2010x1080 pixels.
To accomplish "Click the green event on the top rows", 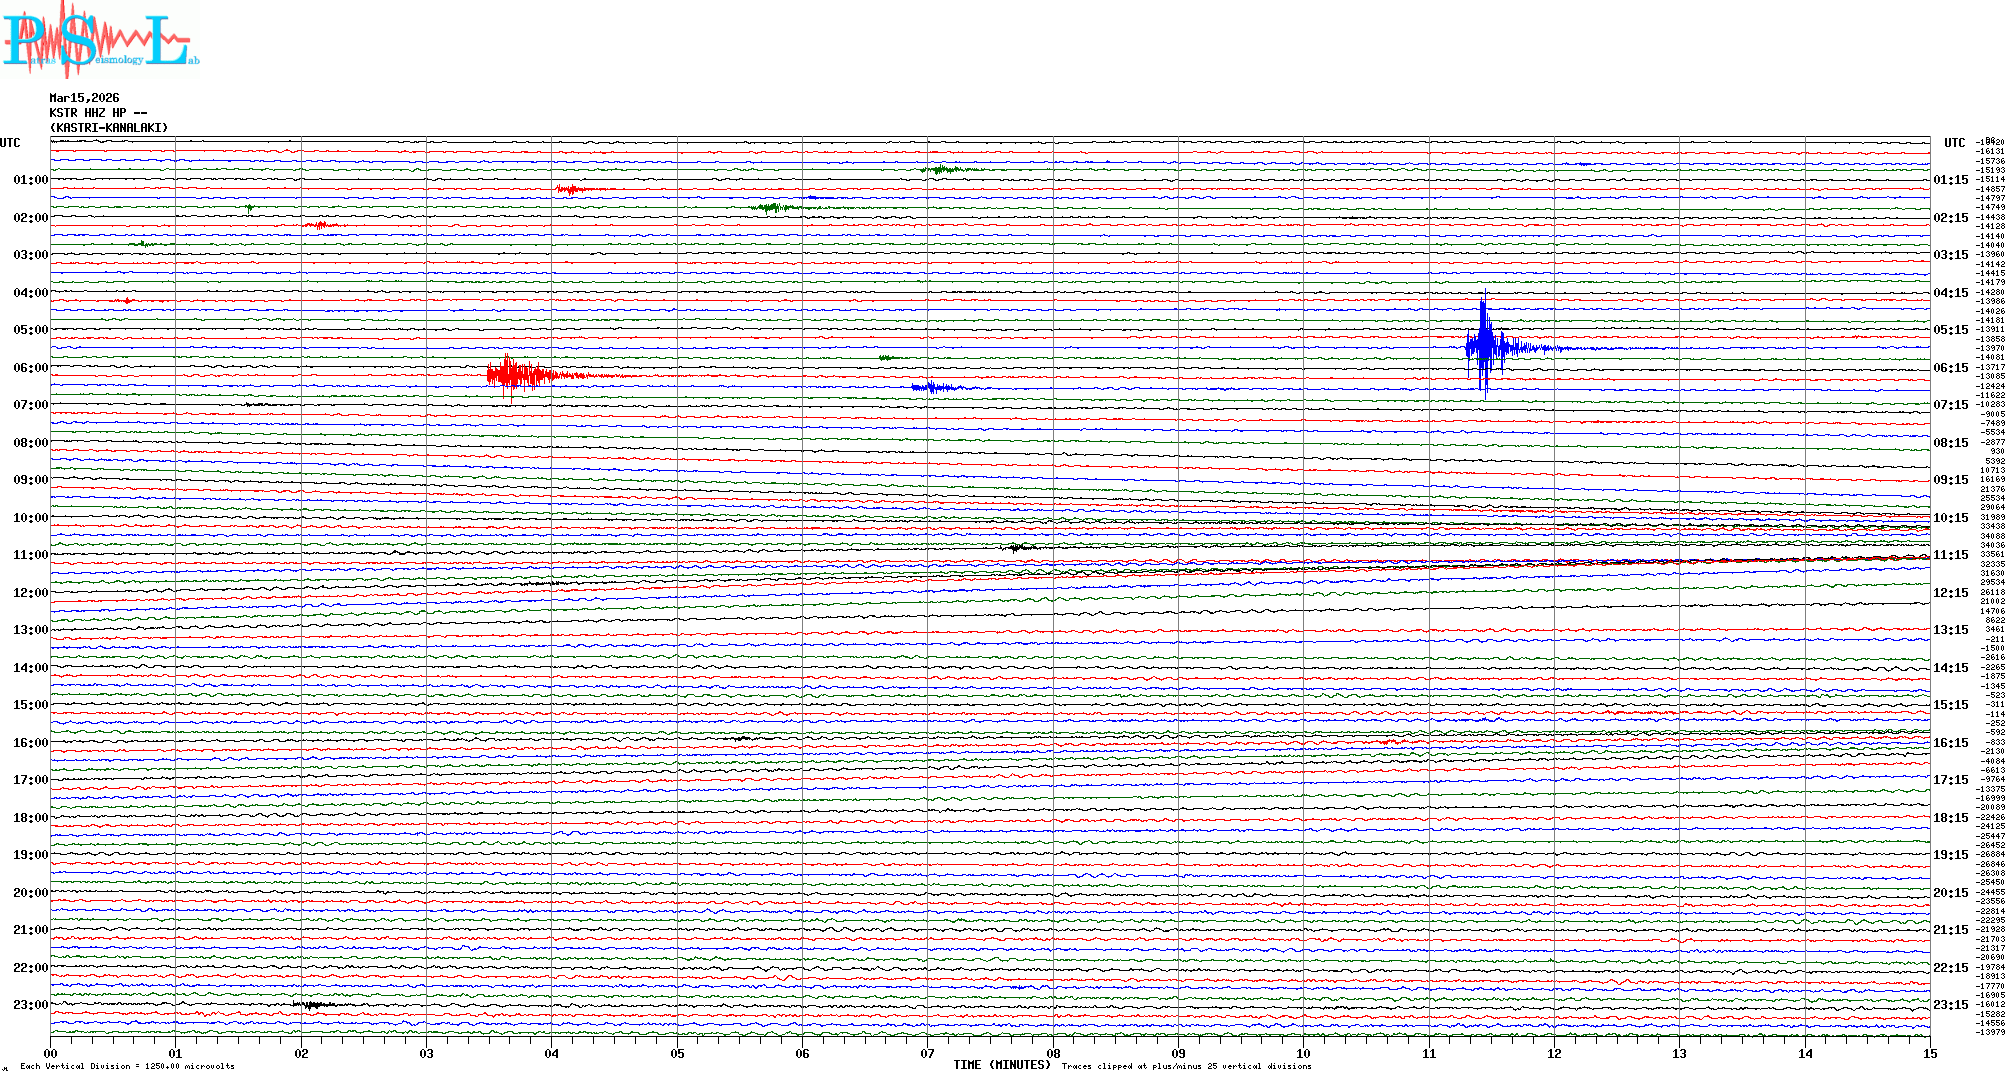I will tap(941, 170).
